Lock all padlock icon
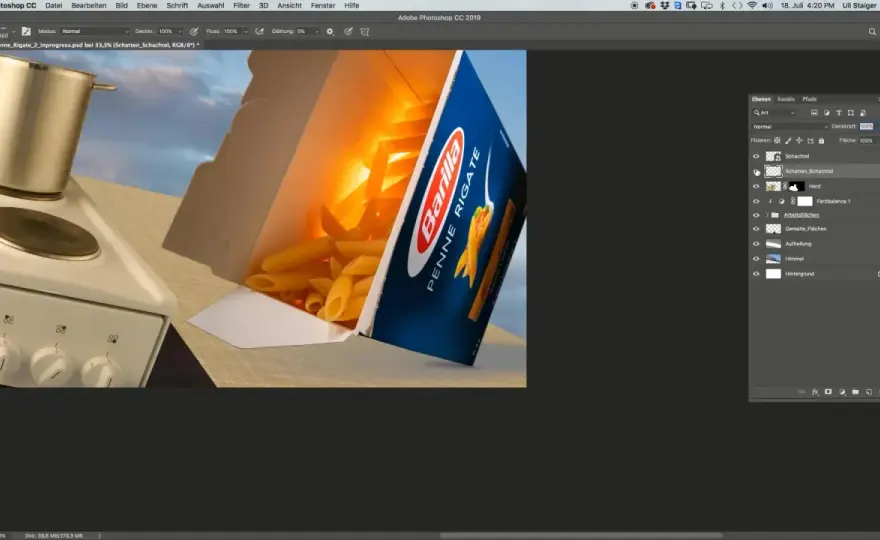The width and height of the screenshot is (880, 540). [x=822, y=140]
